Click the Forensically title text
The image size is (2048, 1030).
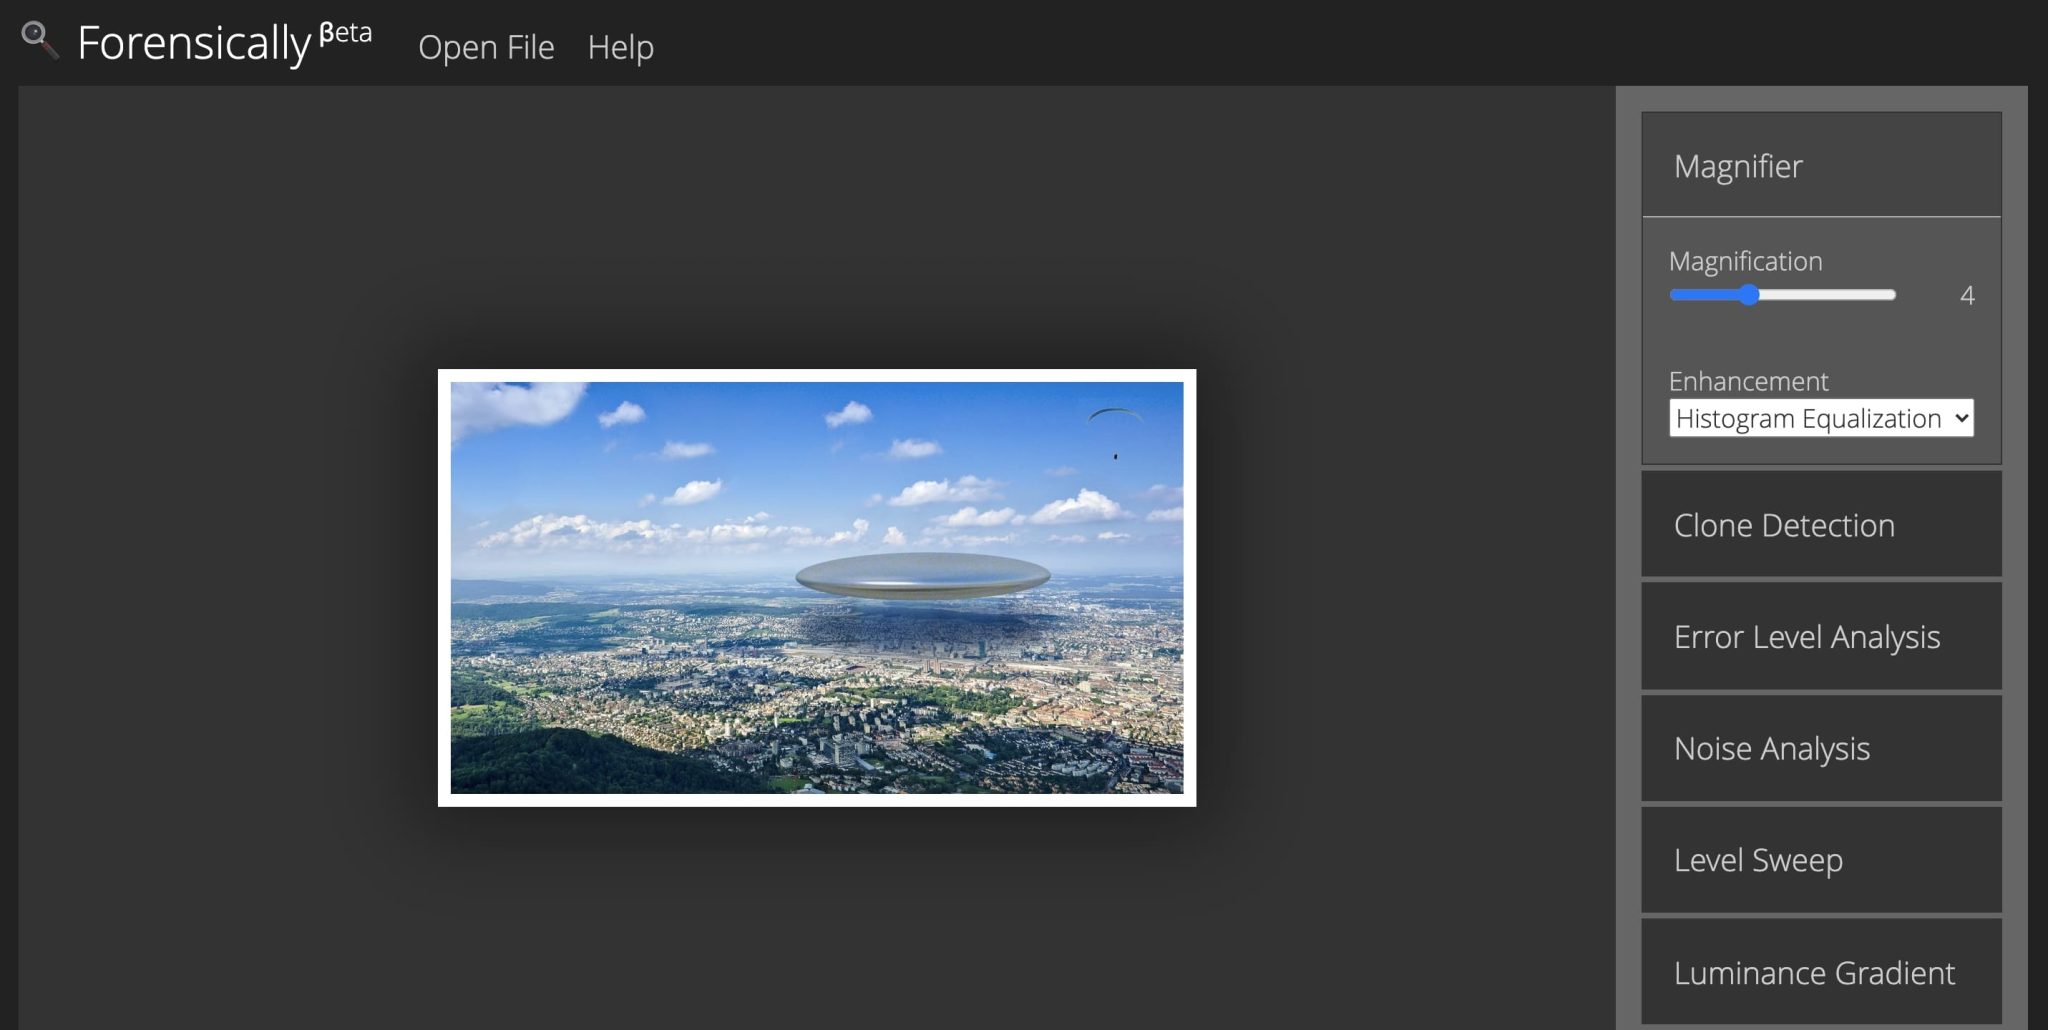(194, 44)
